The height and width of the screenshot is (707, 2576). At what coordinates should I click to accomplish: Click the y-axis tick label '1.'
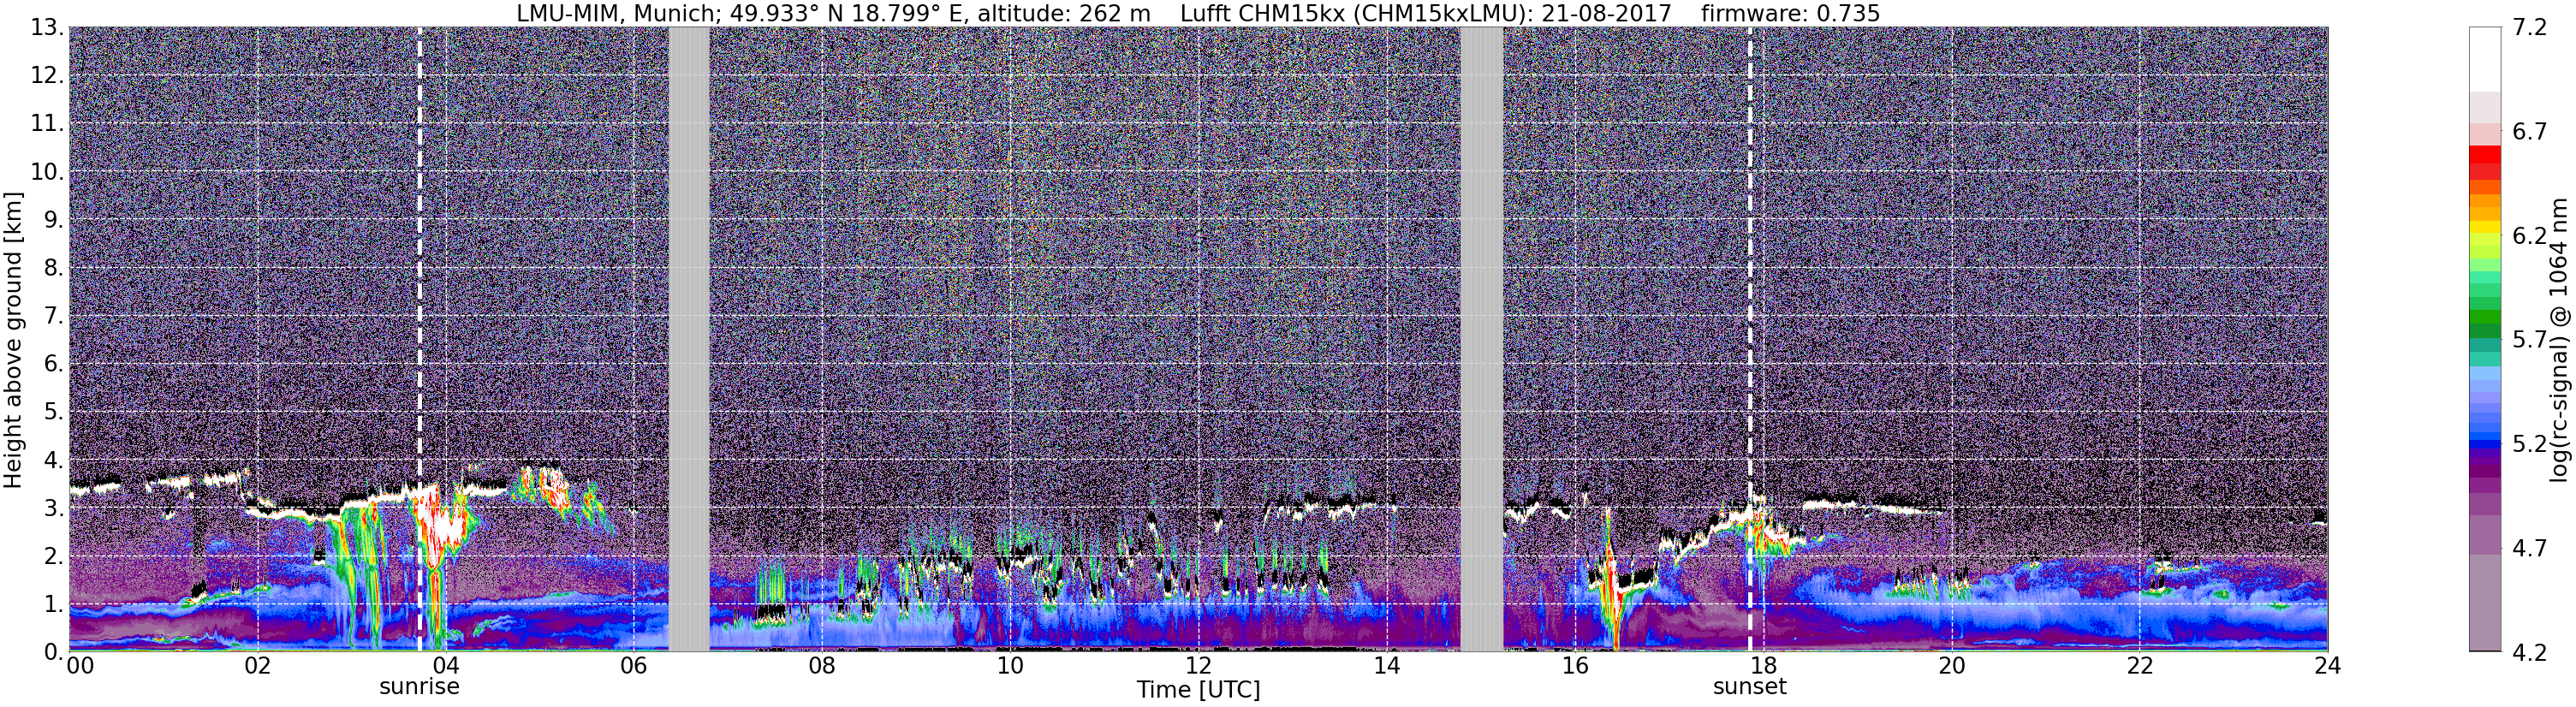[x=54, y=604]
